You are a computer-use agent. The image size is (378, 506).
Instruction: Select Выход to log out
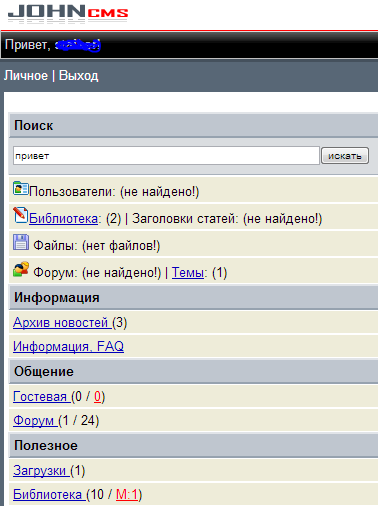point(78,76)
